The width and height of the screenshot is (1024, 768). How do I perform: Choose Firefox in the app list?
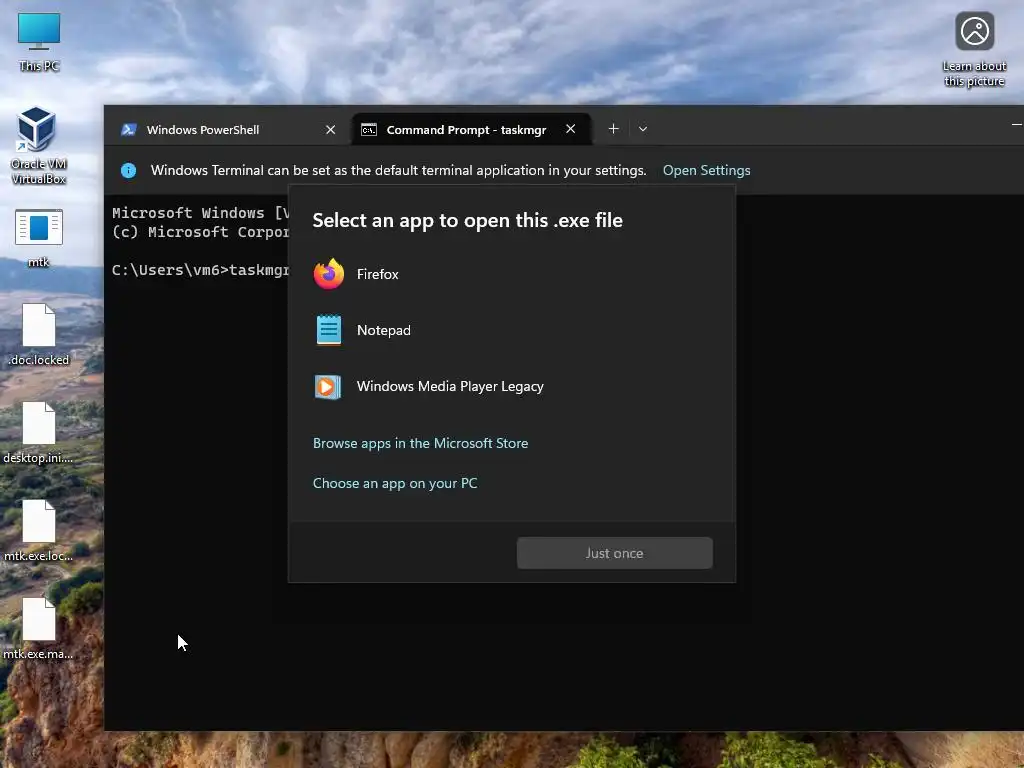[x=511, y=274]
